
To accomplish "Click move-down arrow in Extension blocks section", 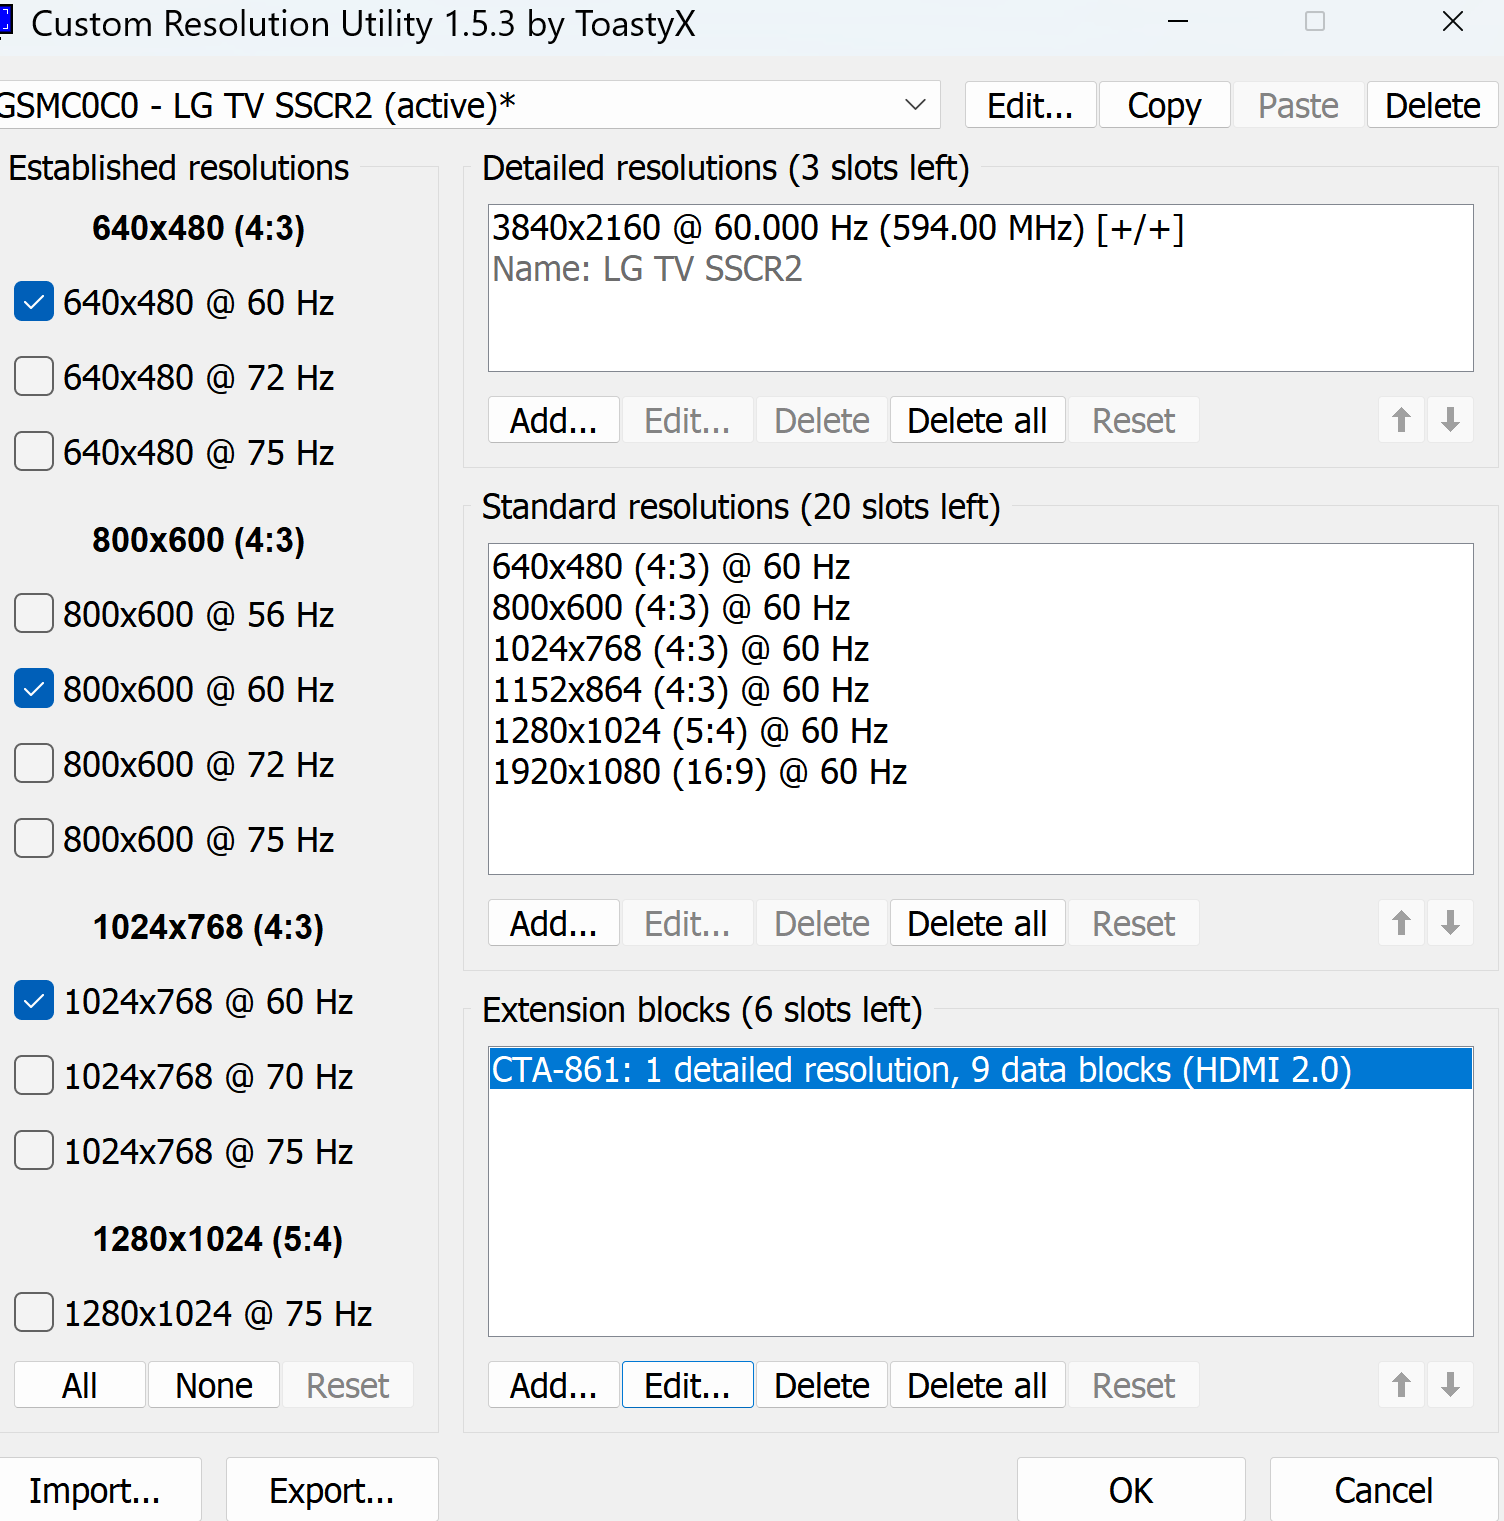I will [1450, 1385].
